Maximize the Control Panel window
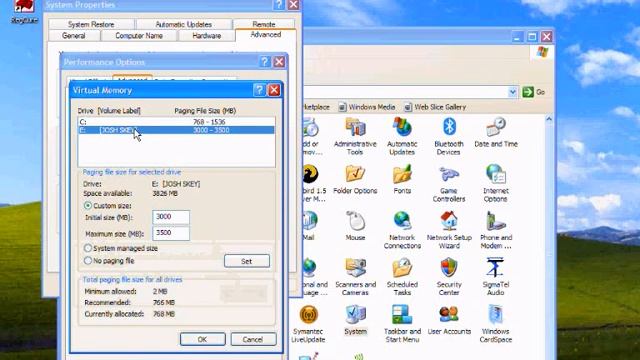Image resolution: width=640 pixels, height=360 pixels. point(532,37)
